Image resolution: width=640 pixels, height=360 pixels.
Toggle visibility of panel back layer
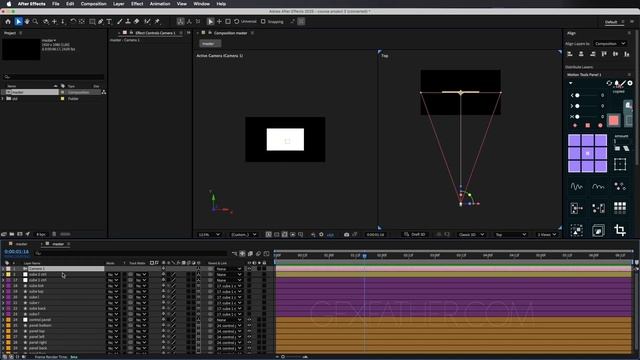tap(249, 348)
